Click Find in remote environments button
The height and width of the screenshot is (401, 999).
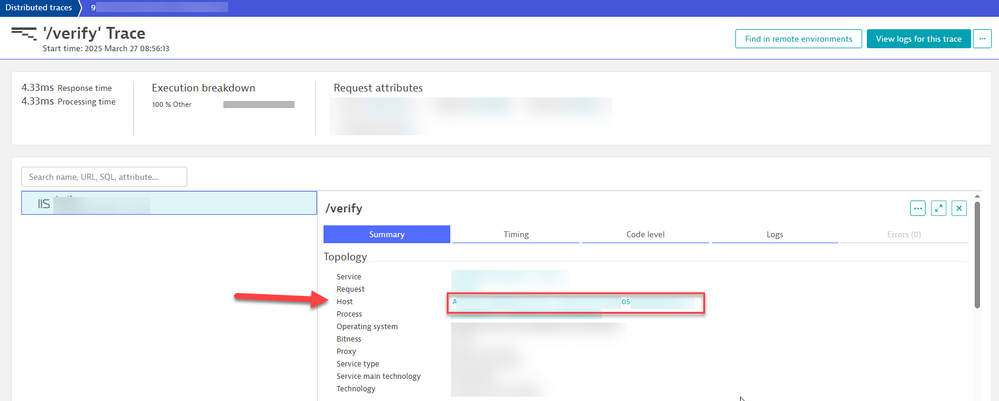coord(797,39)
